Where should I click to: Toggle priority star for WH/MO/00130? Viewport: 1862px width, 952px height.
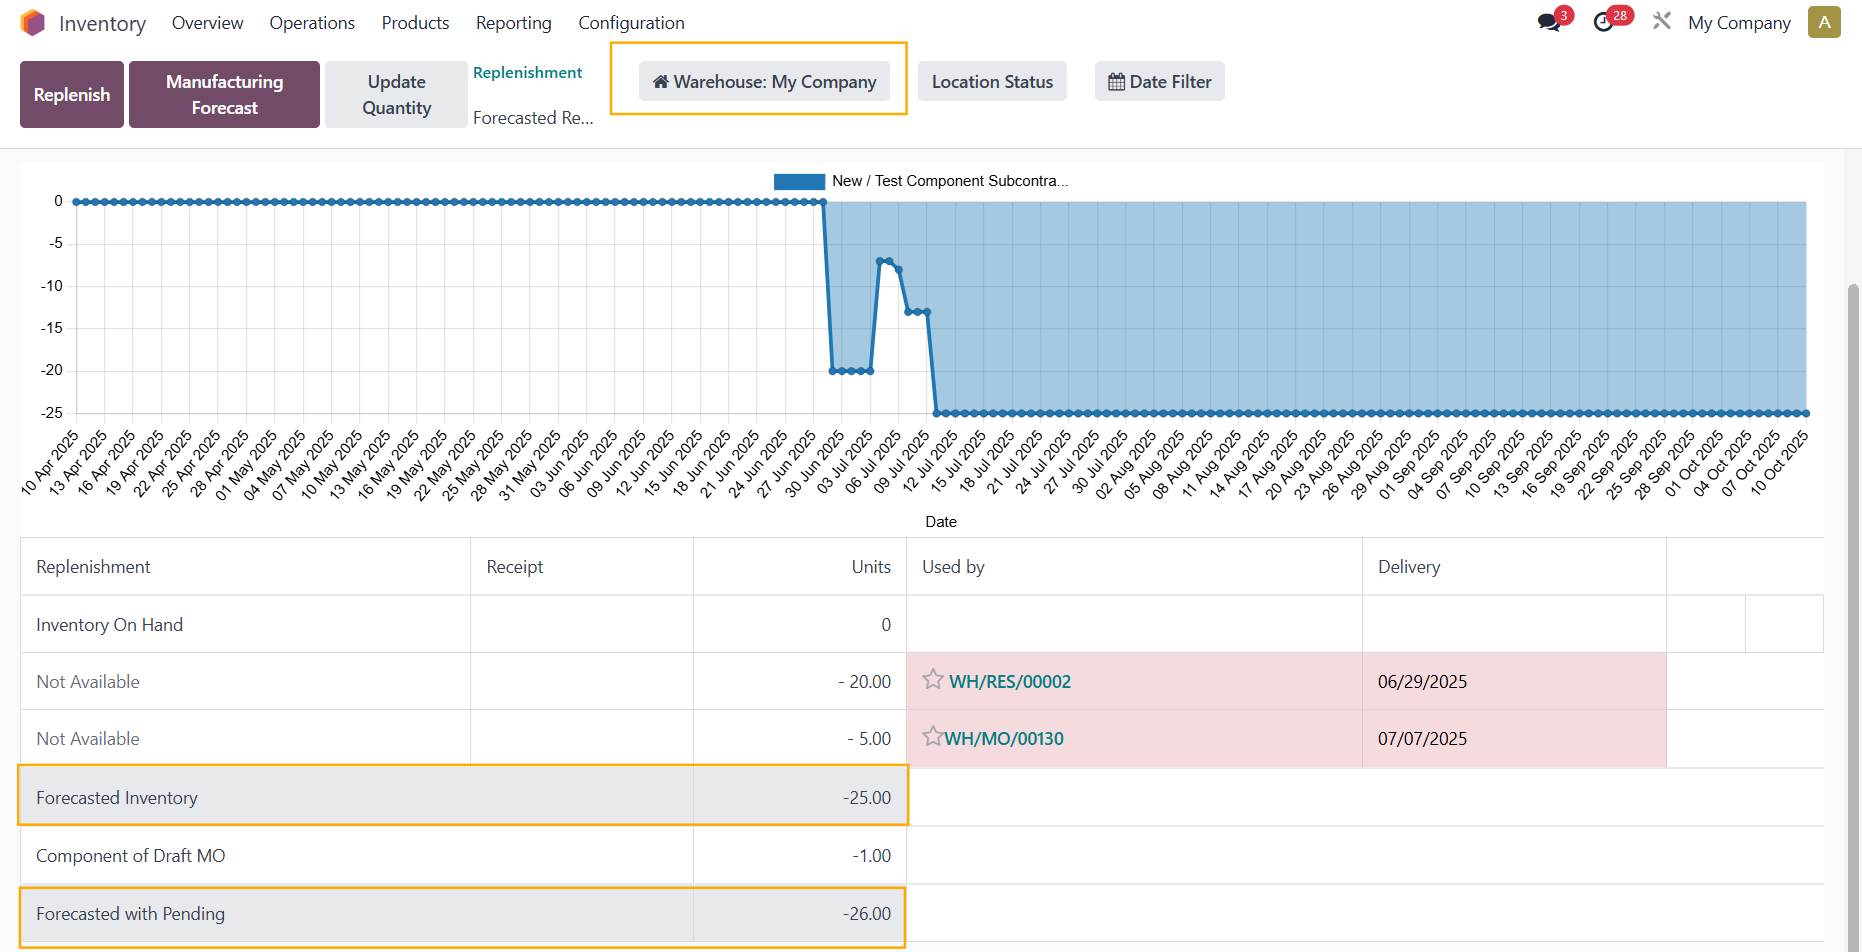(932, 737)
